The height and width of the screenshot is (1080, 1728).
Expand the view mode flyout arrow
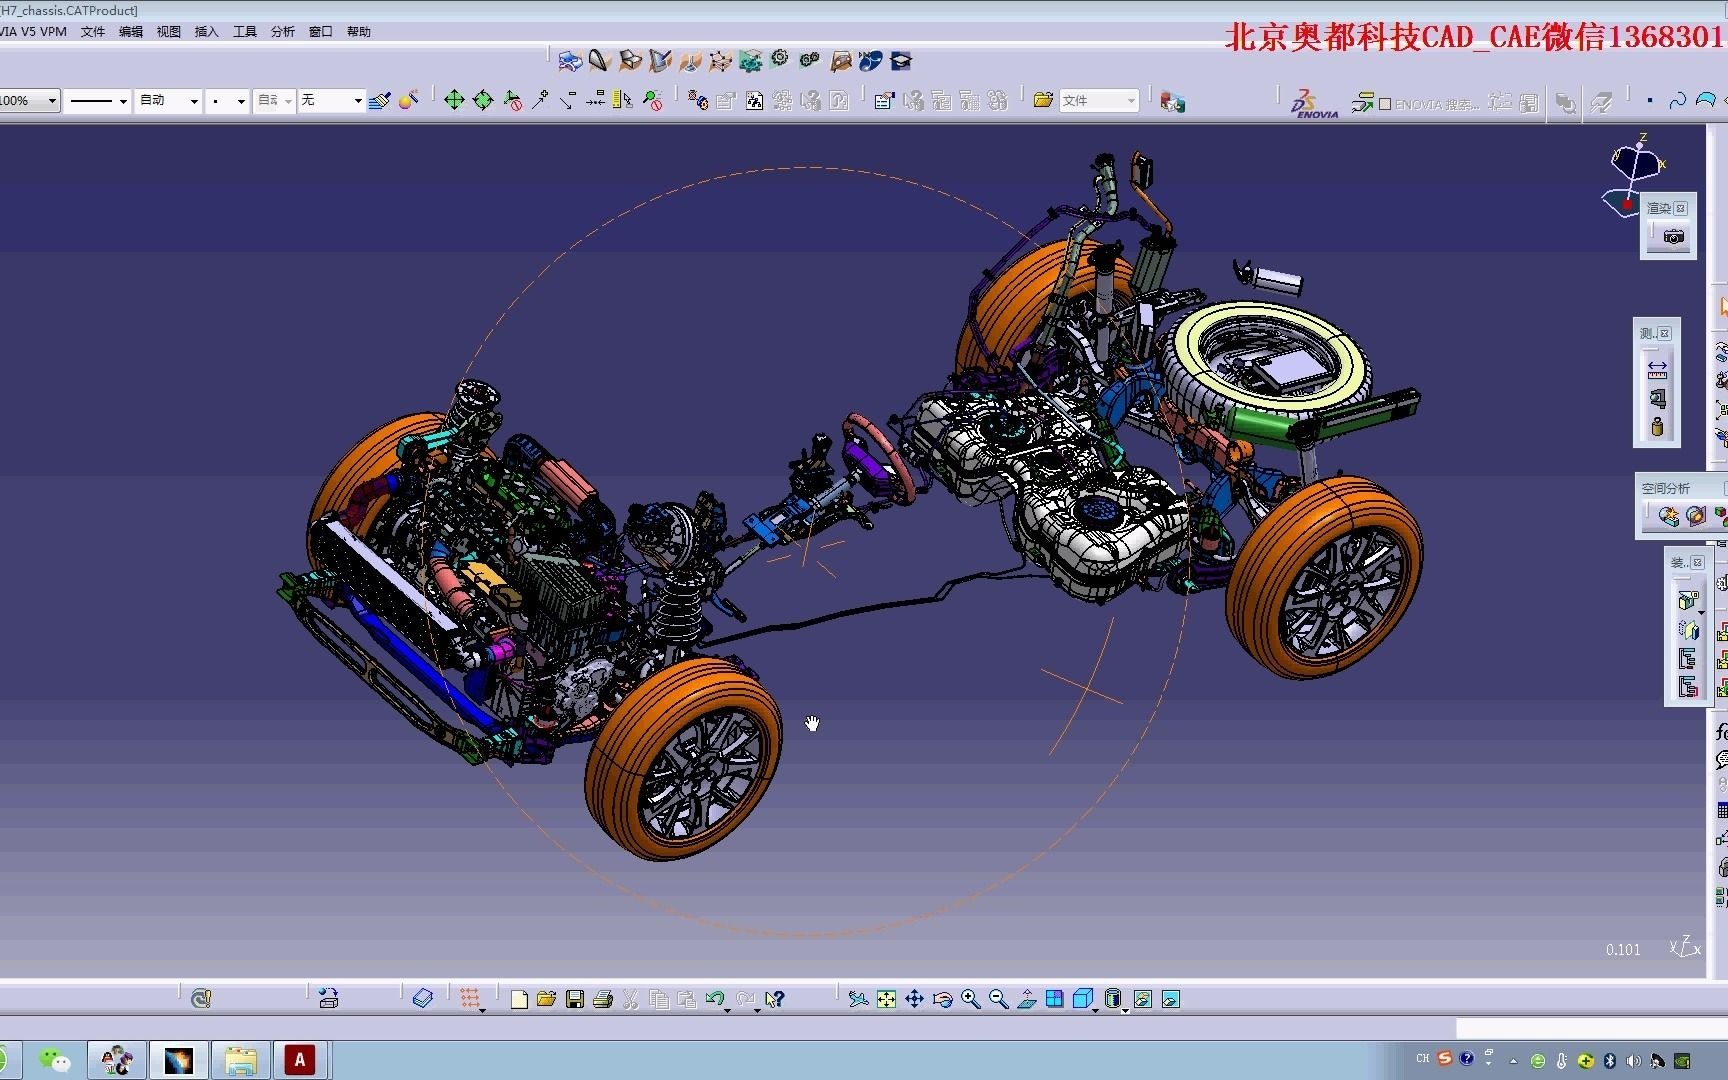pos(1125,1010)
